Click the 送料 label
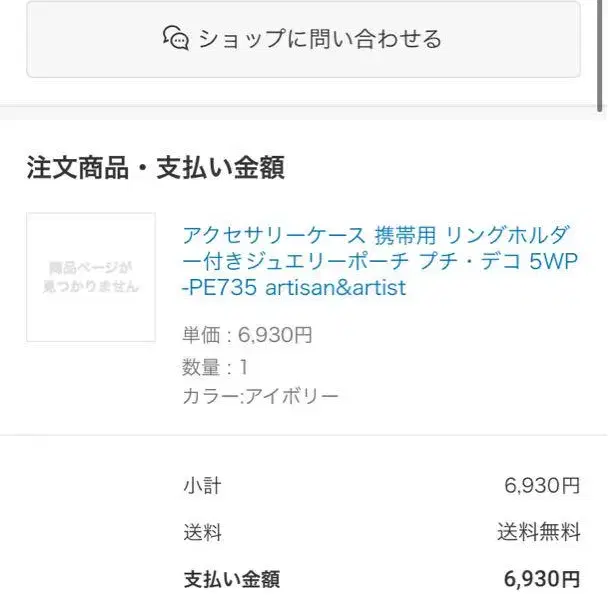The height and width of the screenshot is (608, 608). pyautogui.click(x=202, y=532)
